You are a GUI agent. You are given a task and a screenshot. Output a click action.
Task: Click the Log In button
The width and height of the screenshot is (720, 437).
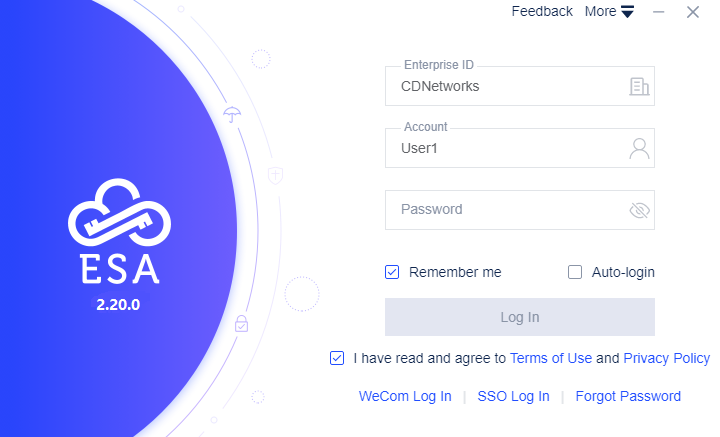[x=520, y=317]
